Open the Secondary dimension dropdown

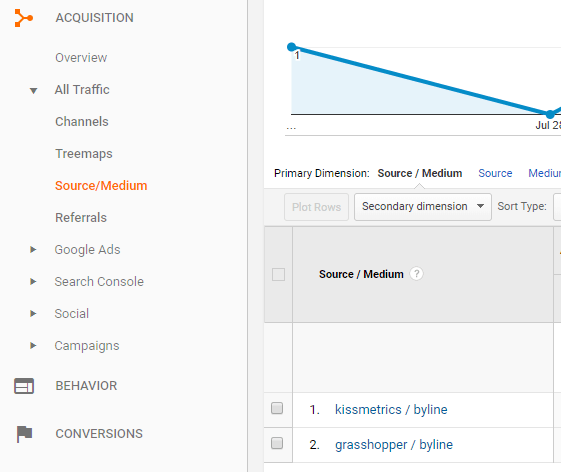click(x=423, y=206)
